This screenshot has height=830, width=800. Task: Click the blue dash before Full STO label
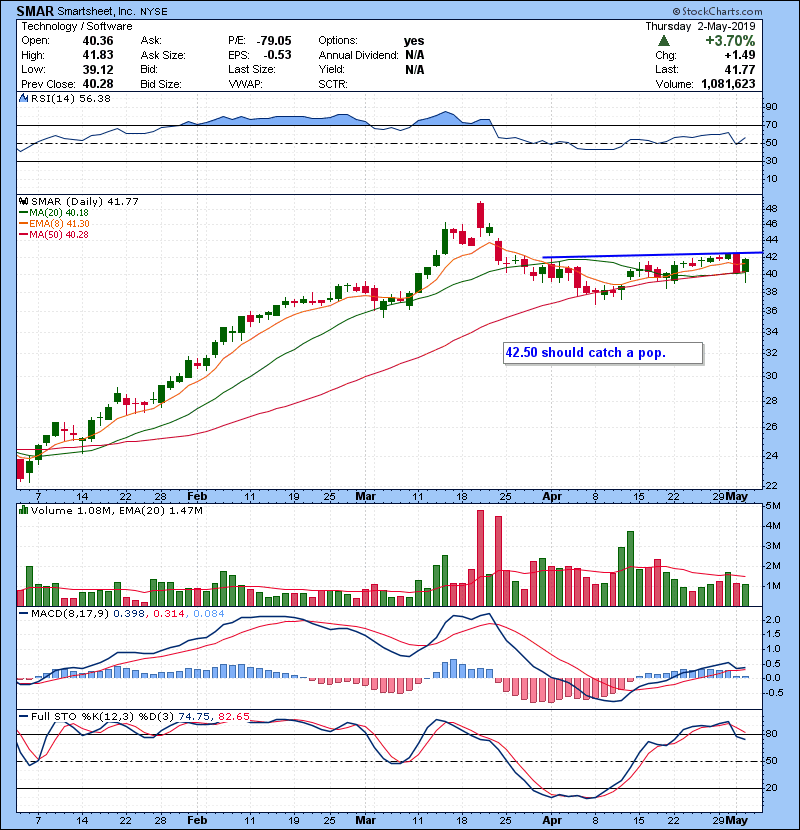(x=24, y=717)
